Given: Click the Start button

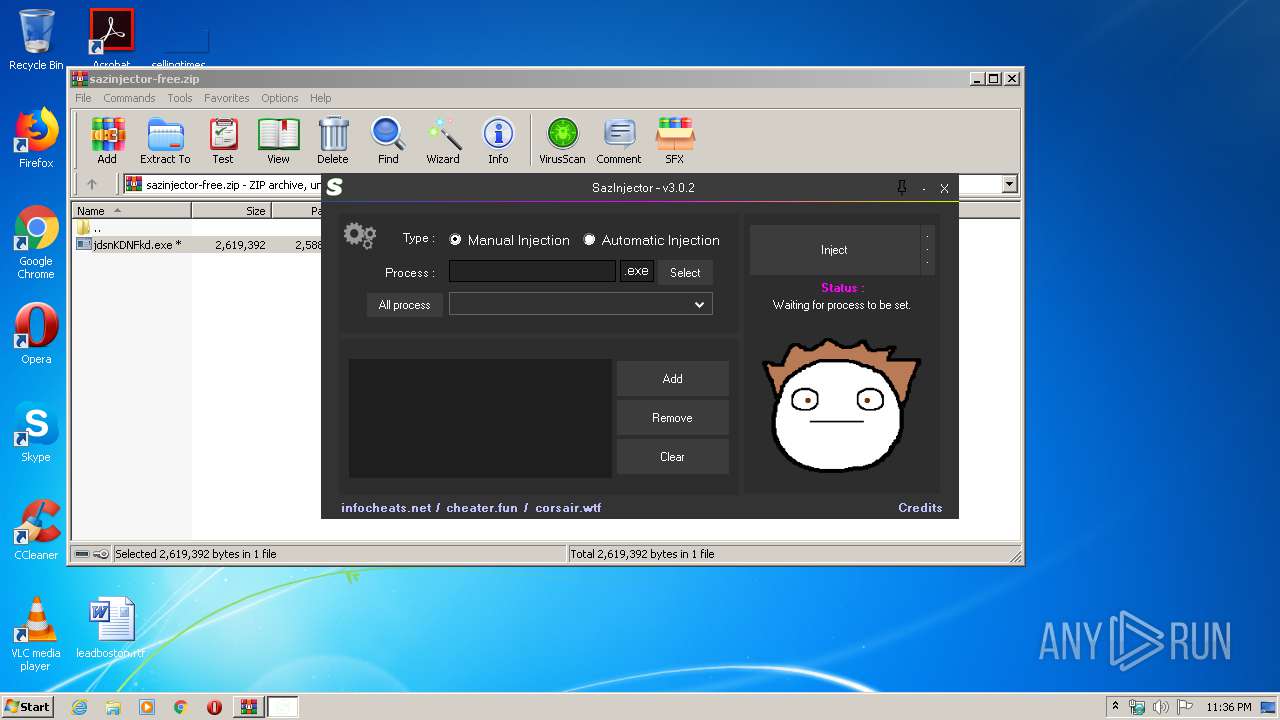Looking at the screenshot, I should coord(27,706).
